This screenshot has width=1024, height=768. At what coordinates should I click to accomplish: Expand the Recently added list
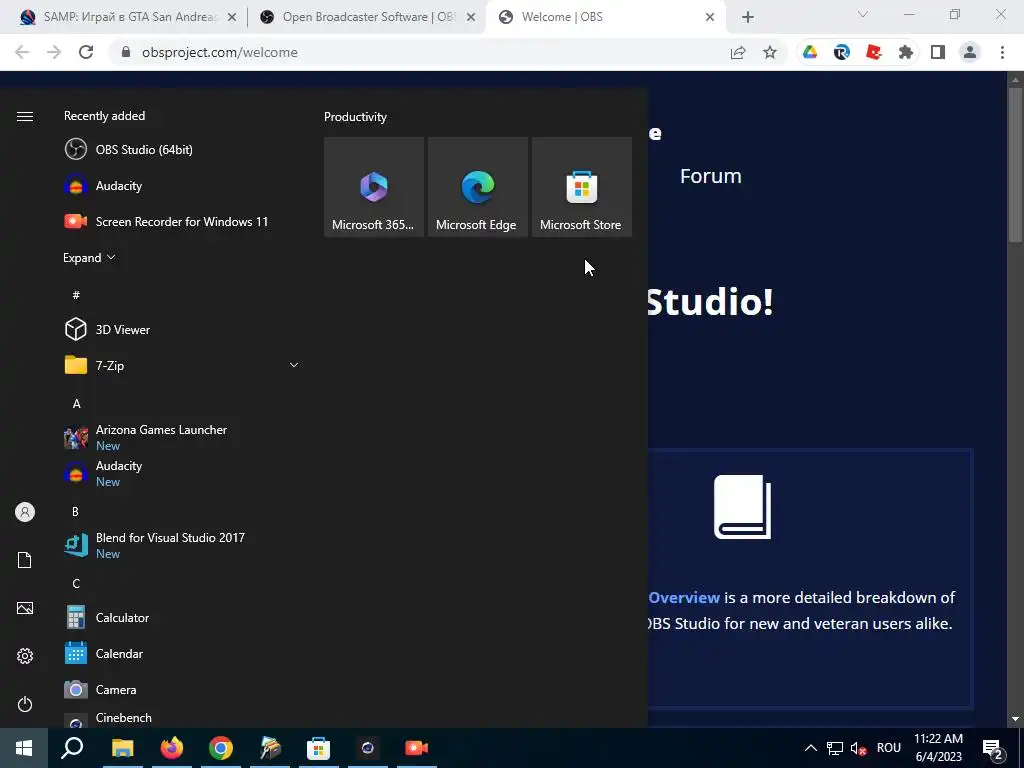pos(89,257)
